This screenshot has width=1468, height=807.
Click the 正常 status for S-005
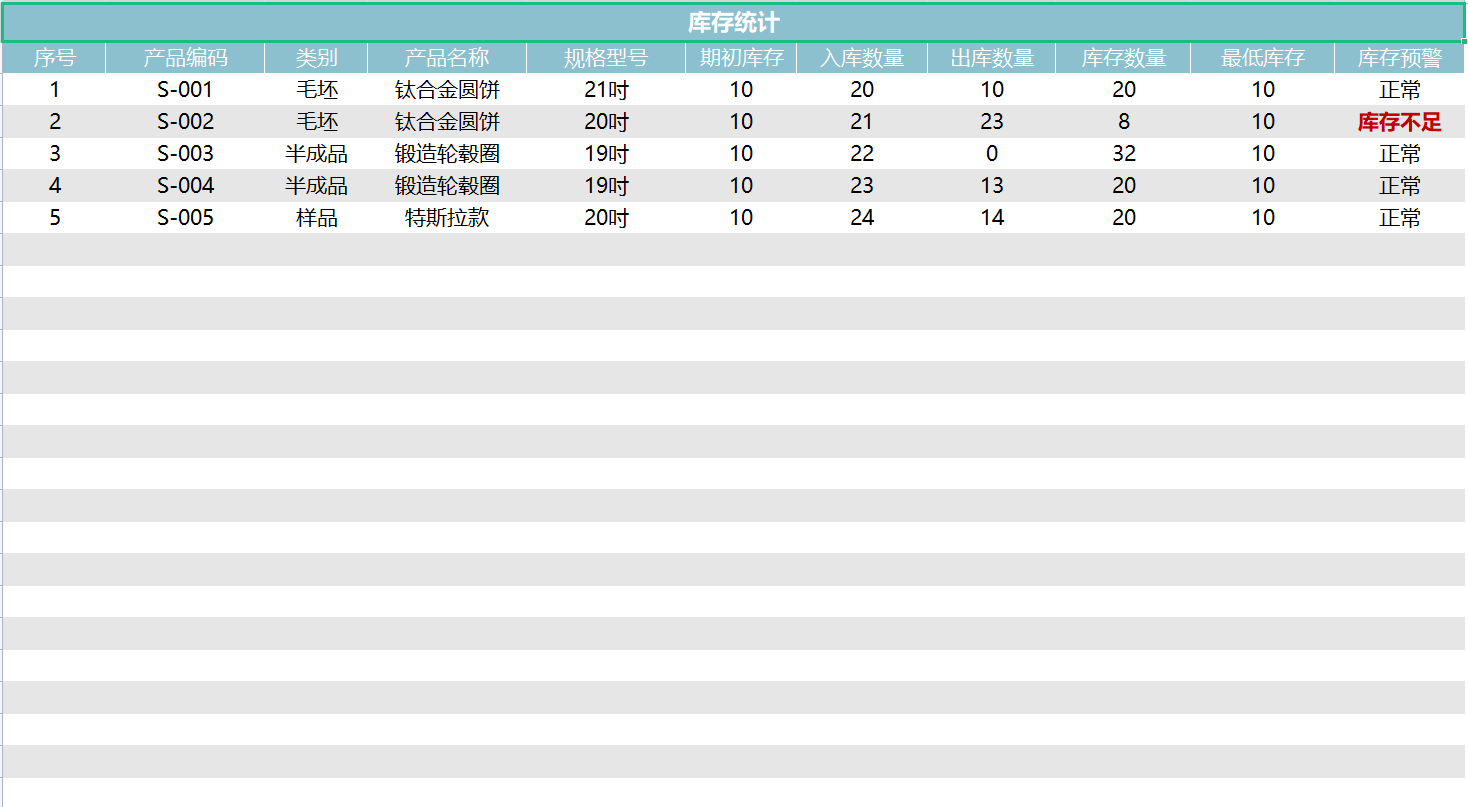coord(1400,218)
